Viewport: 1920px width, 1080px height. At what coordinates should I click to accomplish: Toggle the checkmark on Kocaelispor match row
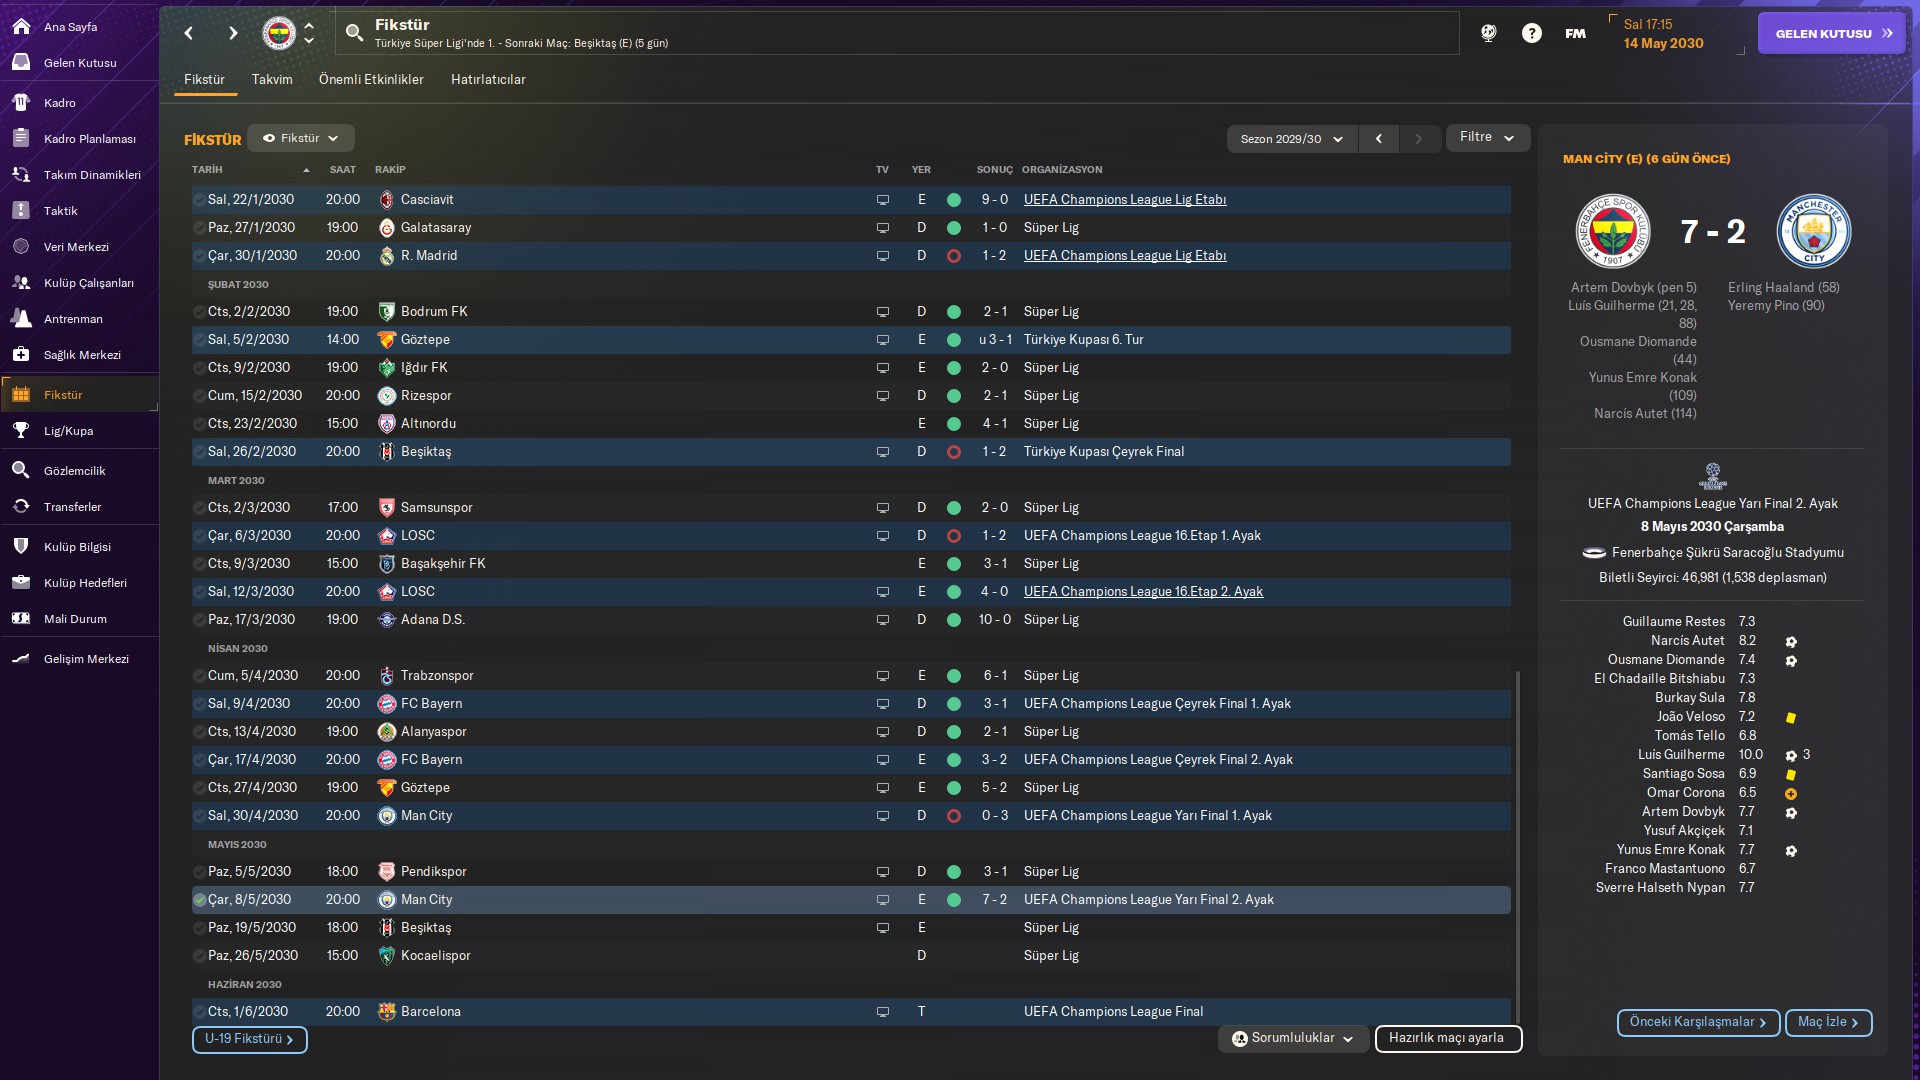[x=199, y=956]
